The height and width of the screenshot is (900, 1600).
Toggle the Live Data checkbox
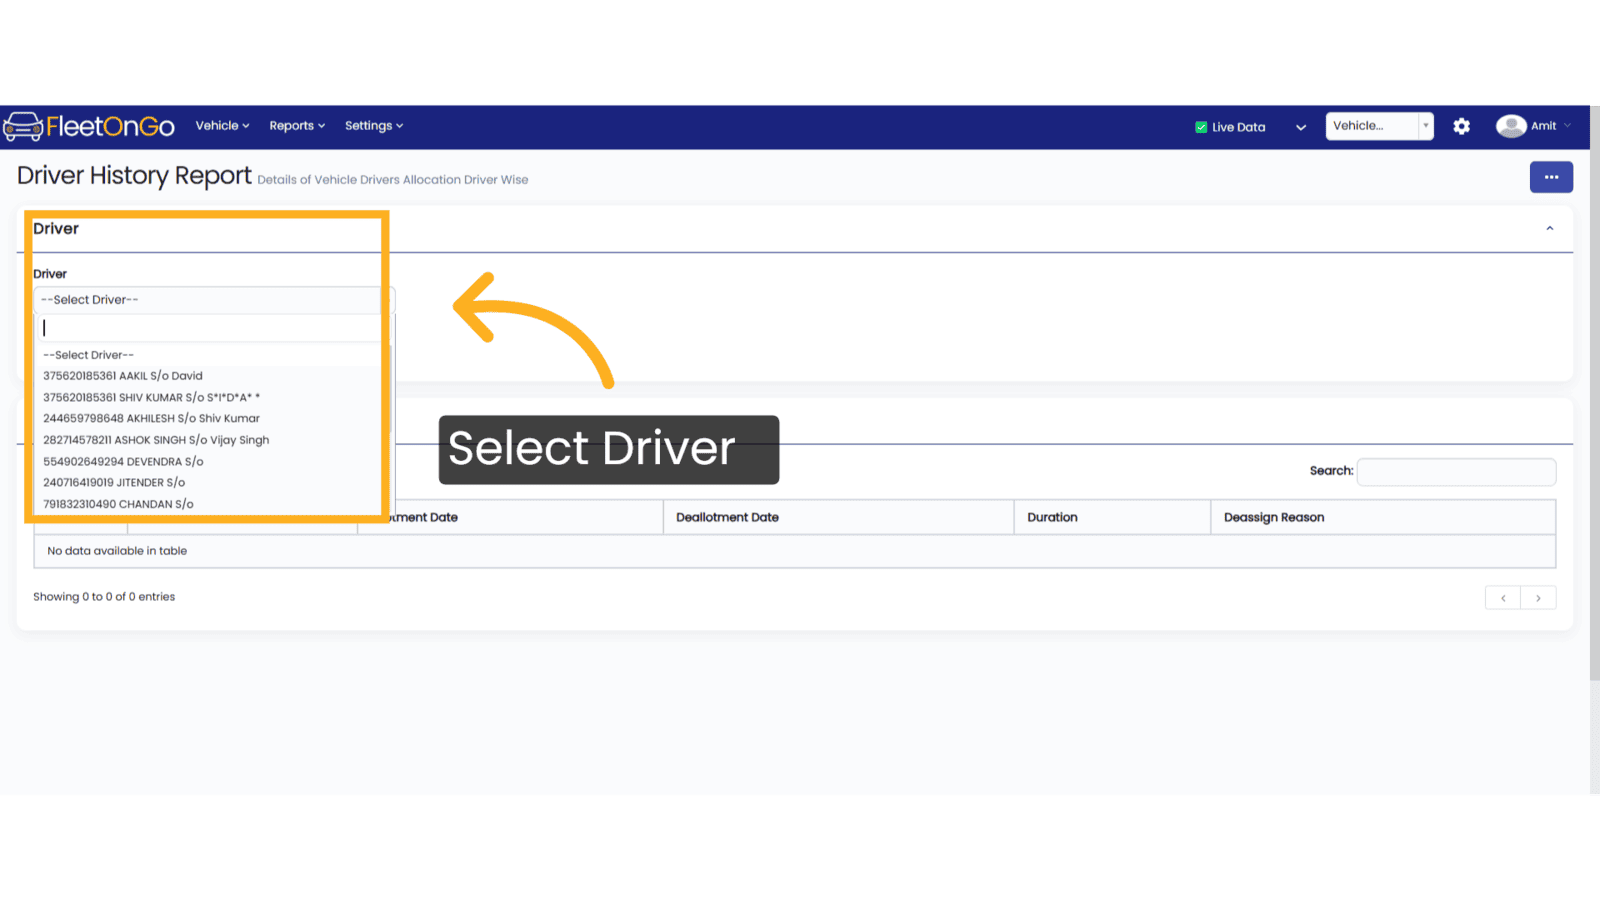[1201, 127]
